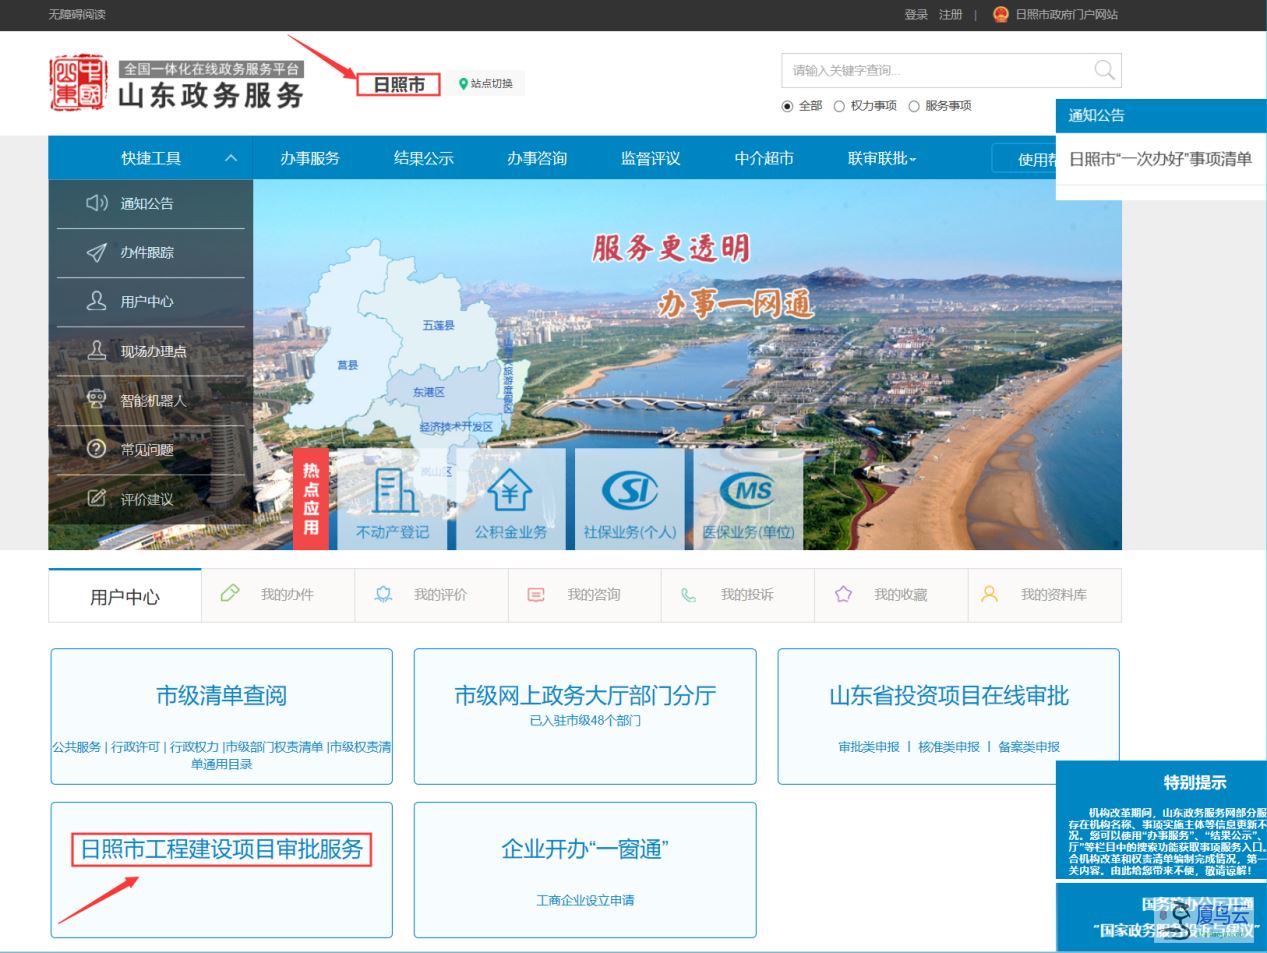Click the 评价建议 edit icon
The width and height of the screenshot is (1267, 953).
pyautogui.click(x=96, y=498)
